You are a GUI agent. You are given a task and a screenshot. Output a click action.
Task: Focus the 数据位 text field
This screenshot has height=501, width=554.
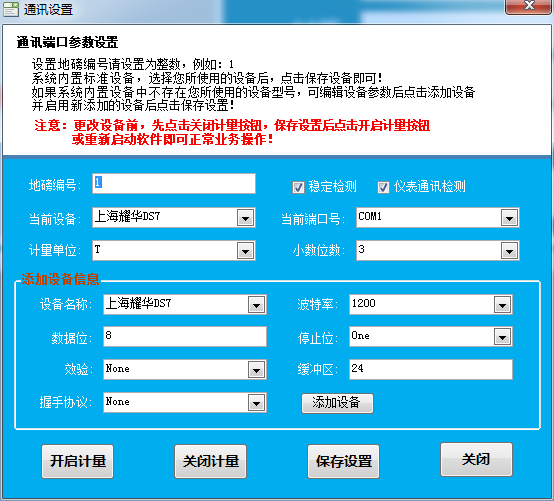pos(185,336)
